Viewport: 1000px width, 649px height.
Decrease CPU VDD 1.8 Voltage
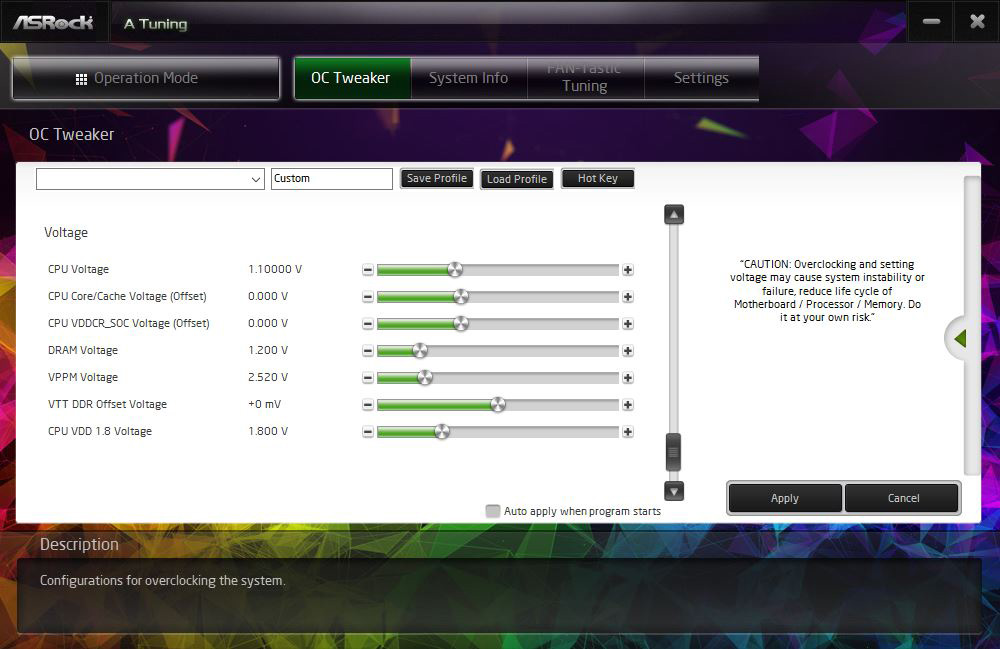pyautogui.click(x=367, y=432)
